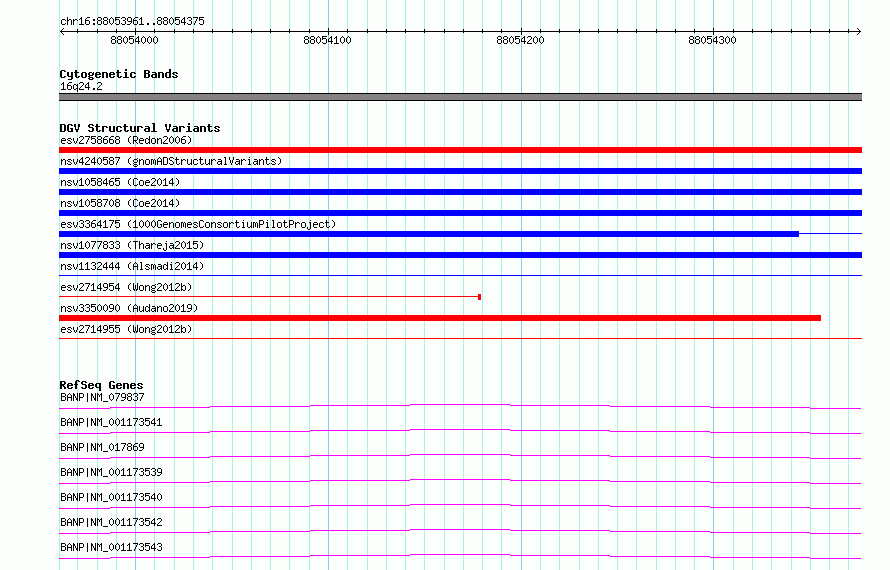
Task: Click the esv2714954 (Wong2012b) red end marker
Action: 480,297
